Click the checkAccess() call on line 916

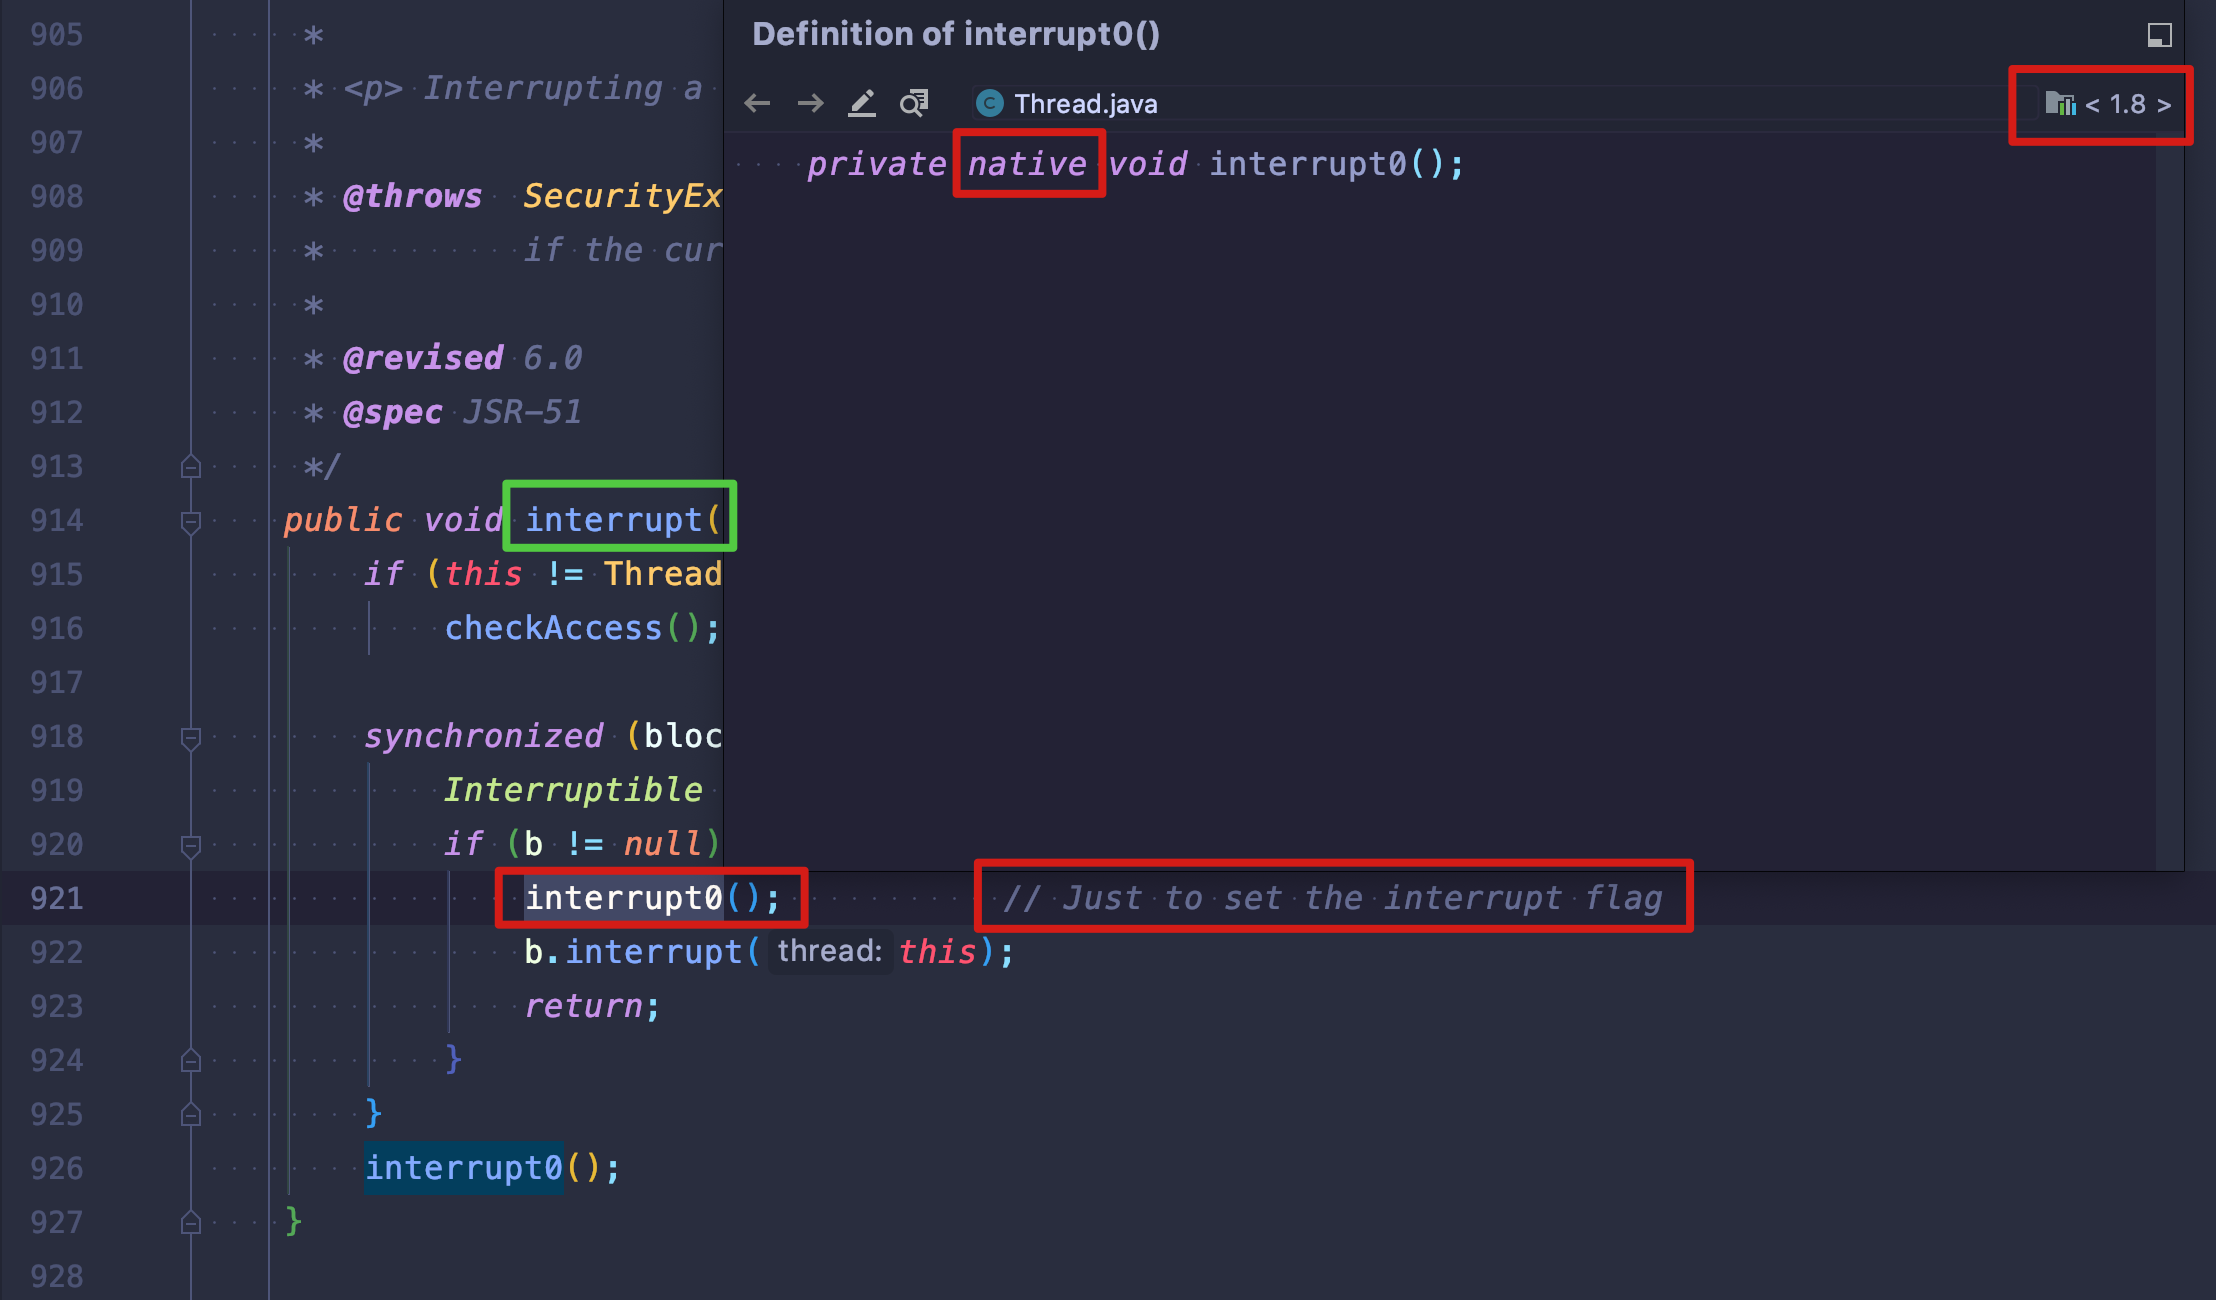[553, 628]
